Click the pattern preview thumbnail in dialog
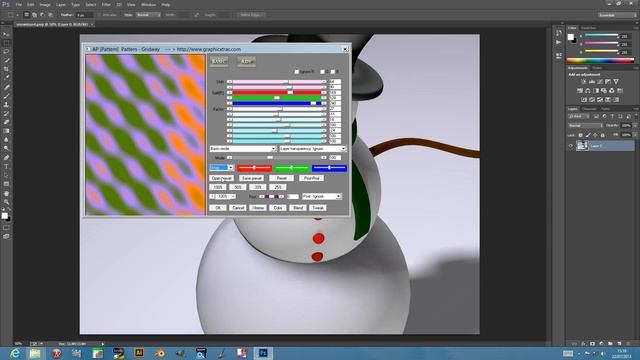Screen dimensions: 640x360 click(145, 135)
